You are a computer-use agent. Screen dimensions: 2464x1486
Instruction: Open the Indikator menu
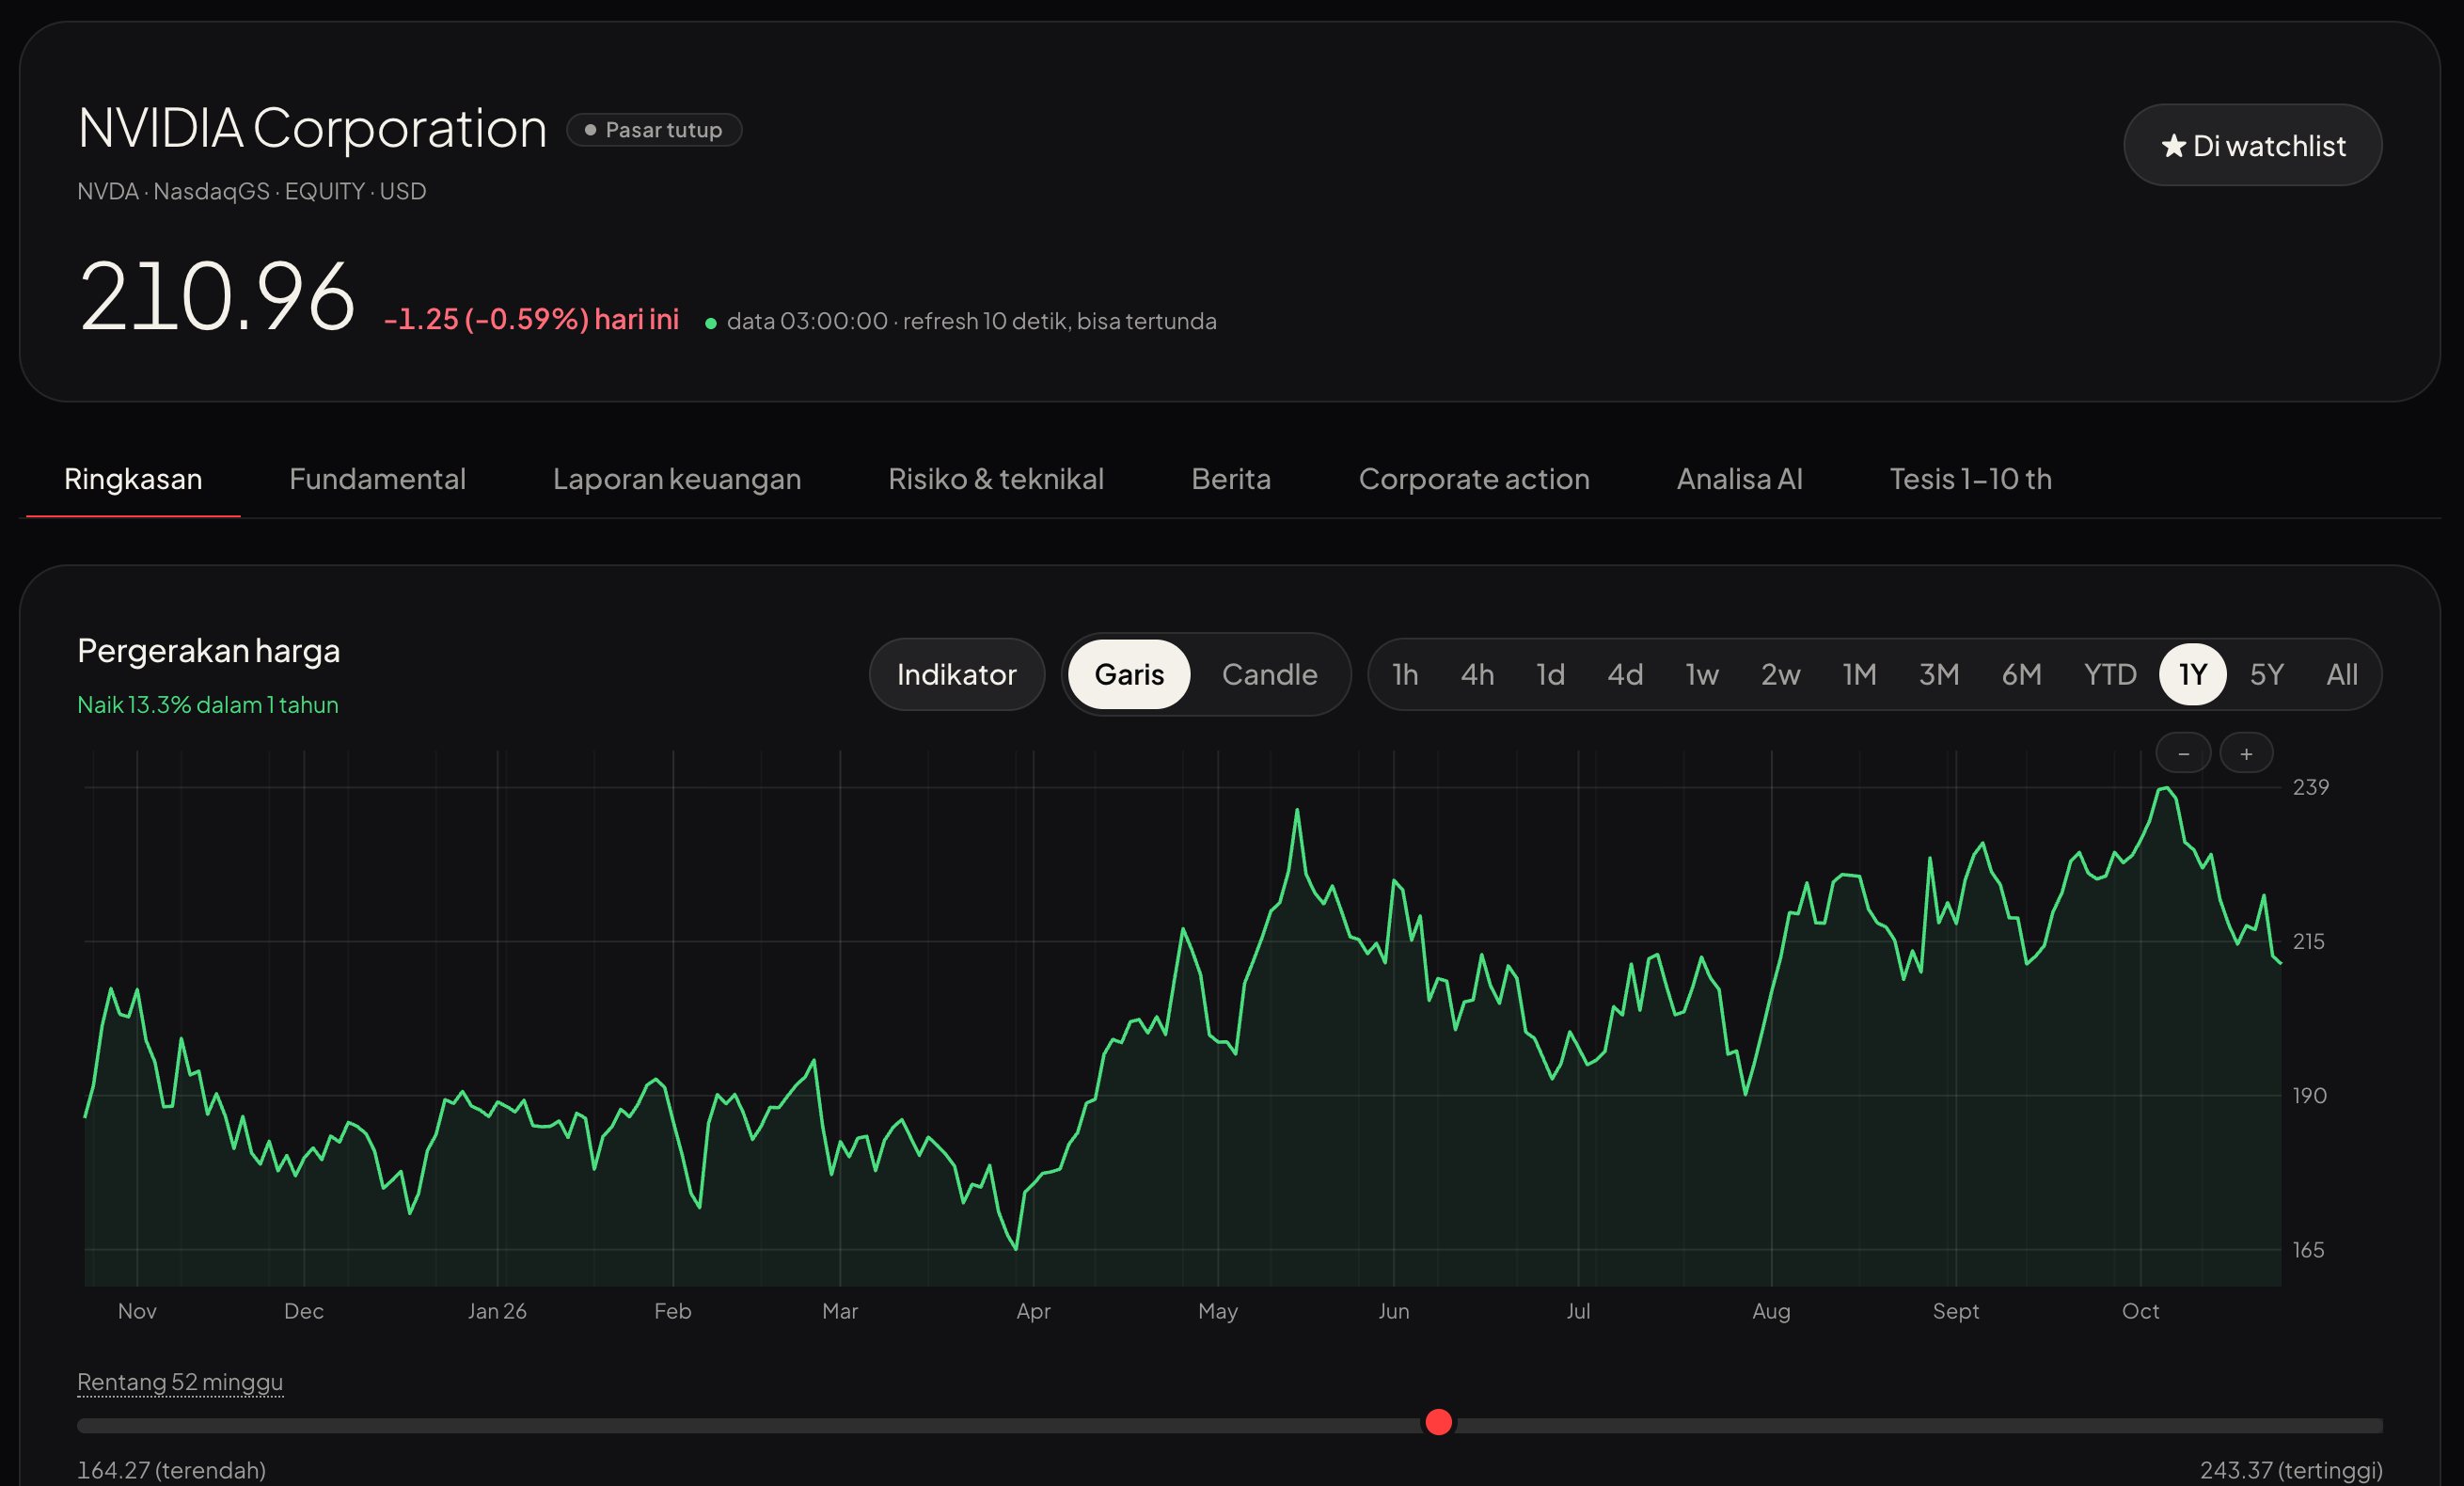(957, 674)
